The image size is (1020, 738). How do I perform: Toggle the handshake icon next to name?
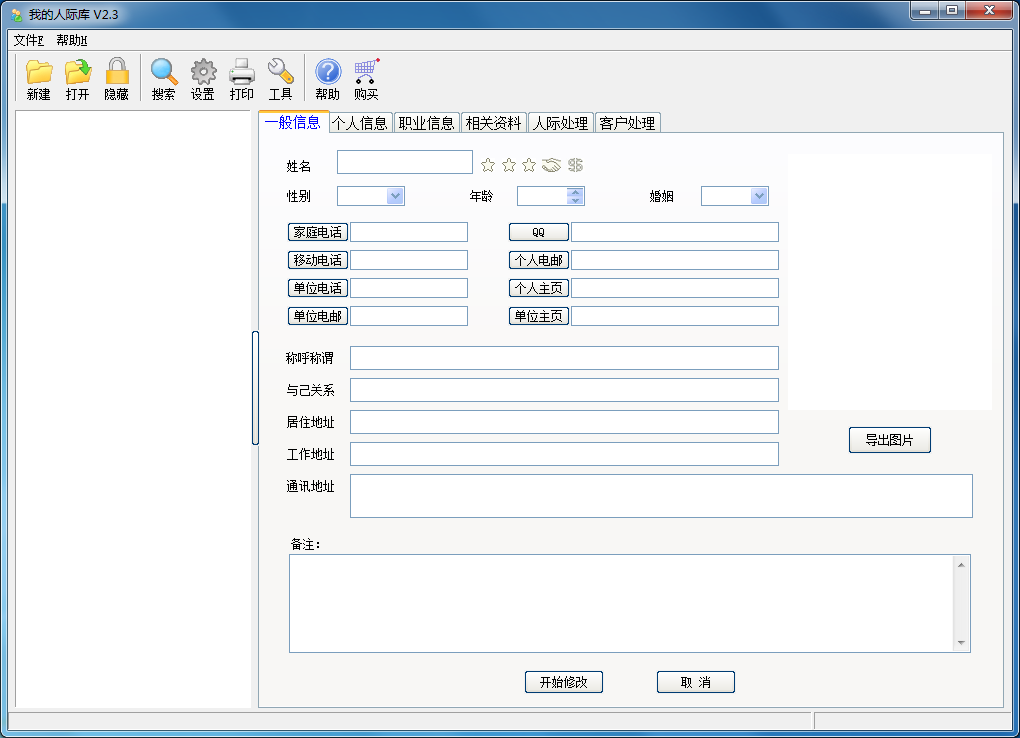[x=551, y=165]
